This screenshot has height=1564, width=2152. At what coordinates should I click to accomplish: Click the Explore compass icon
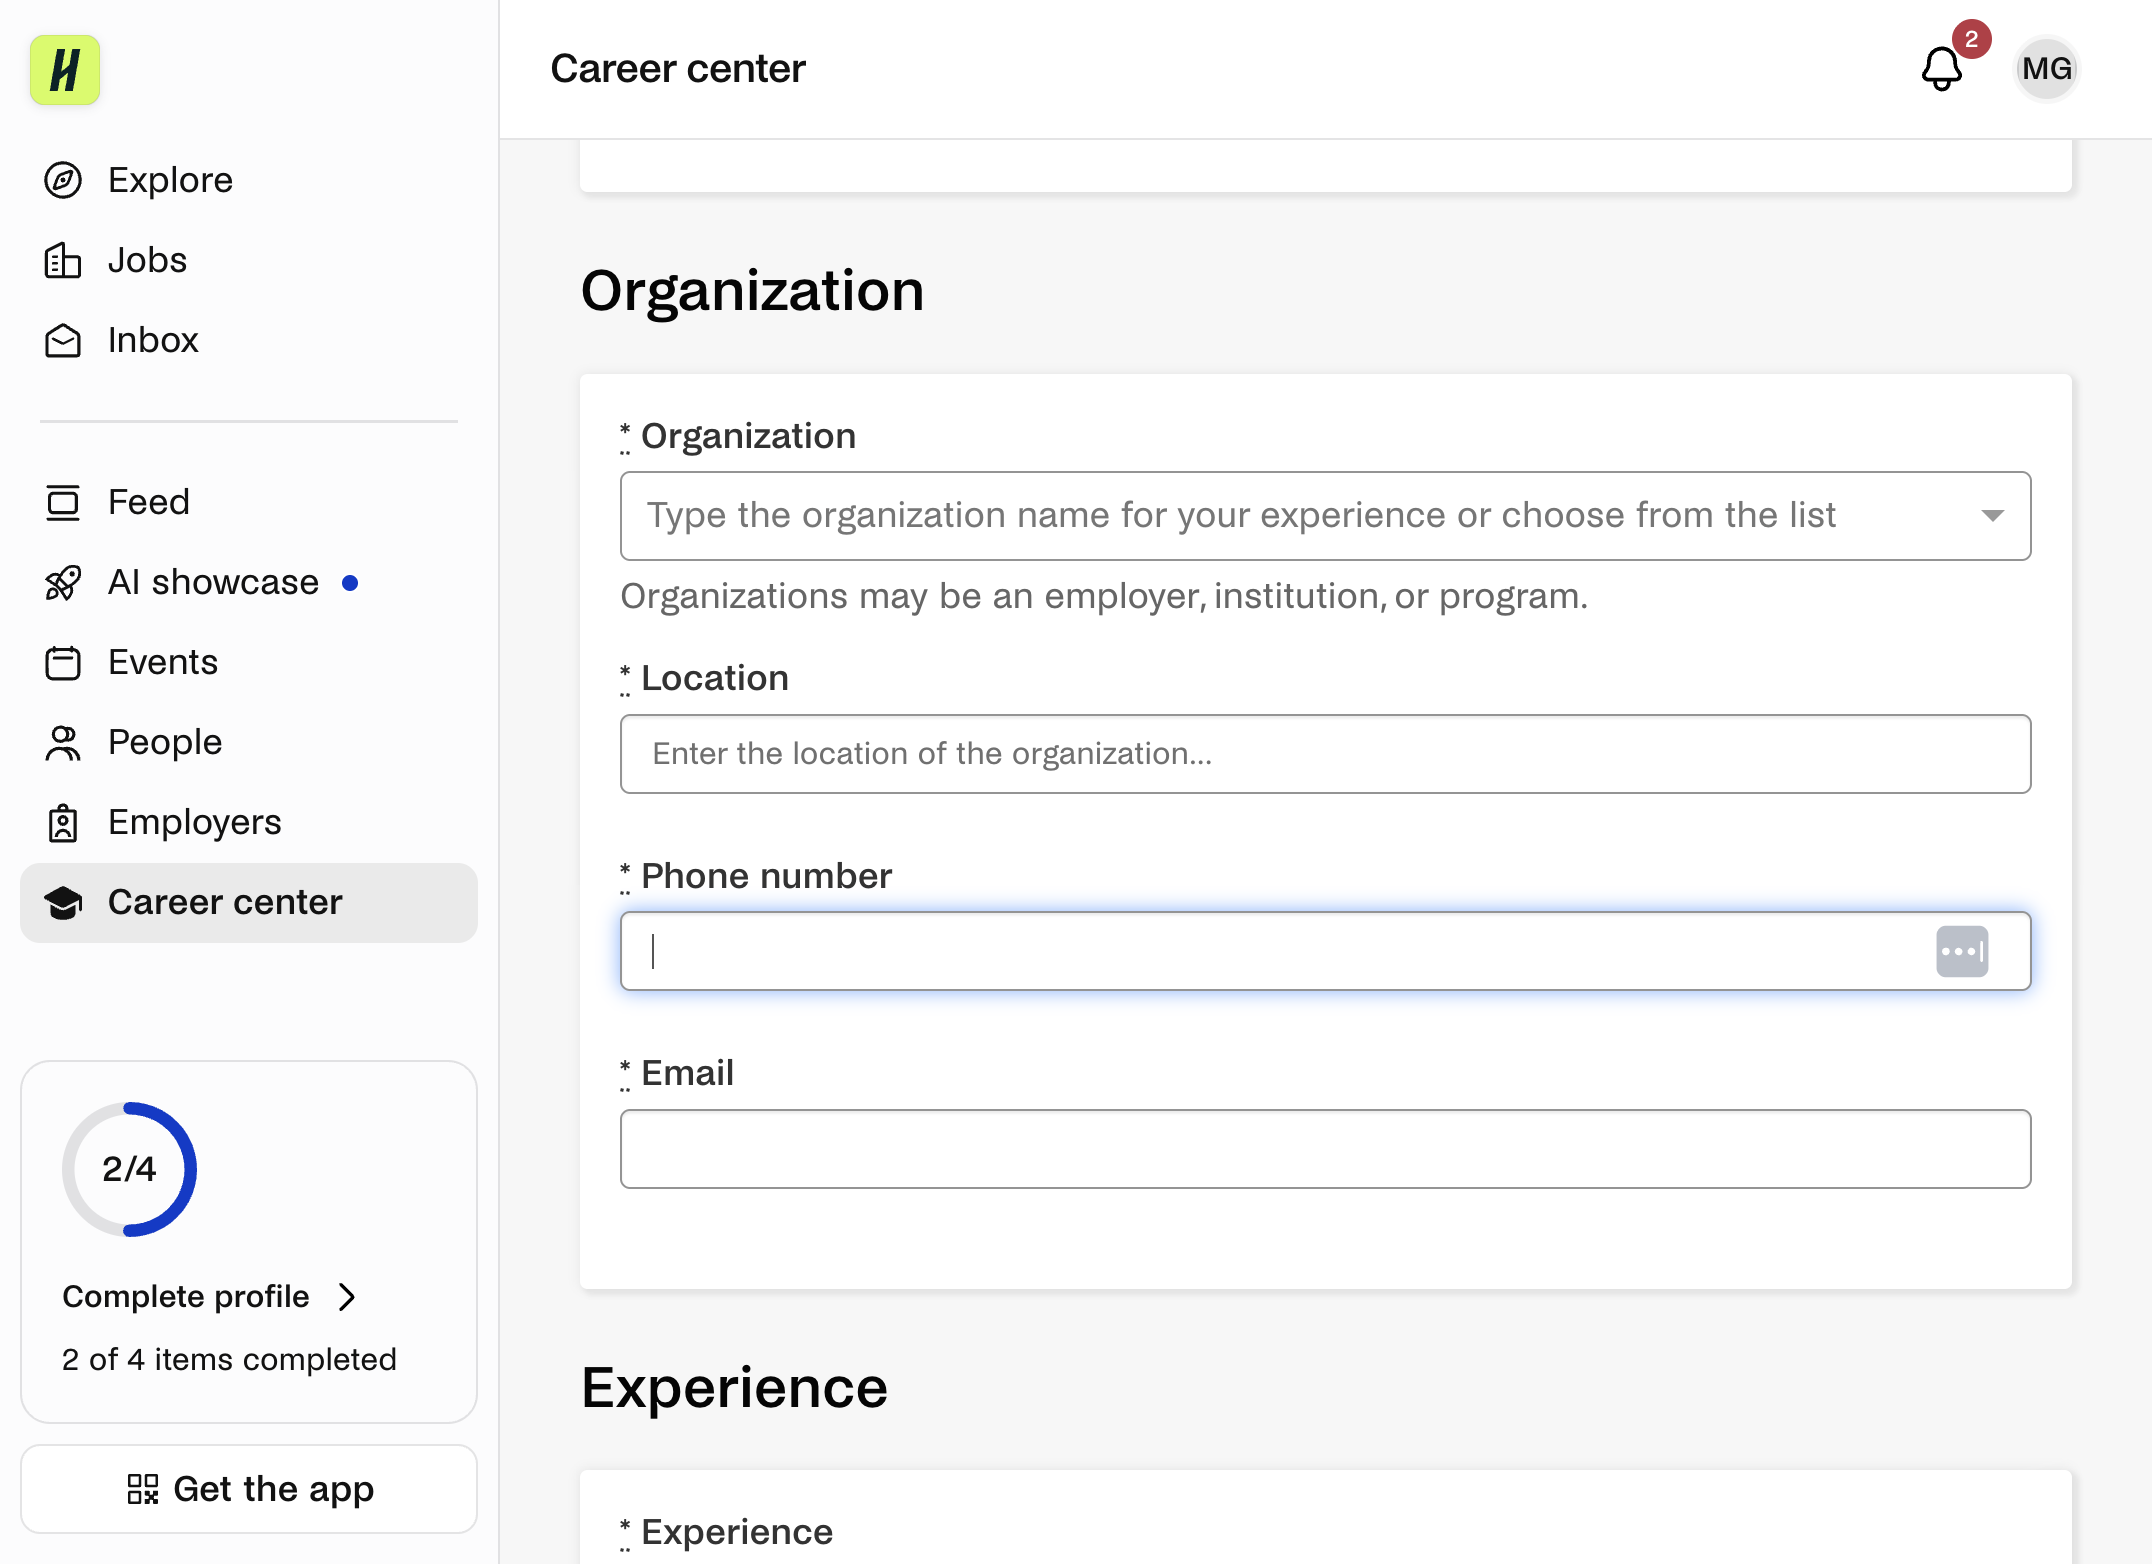[x=63, y=180]
